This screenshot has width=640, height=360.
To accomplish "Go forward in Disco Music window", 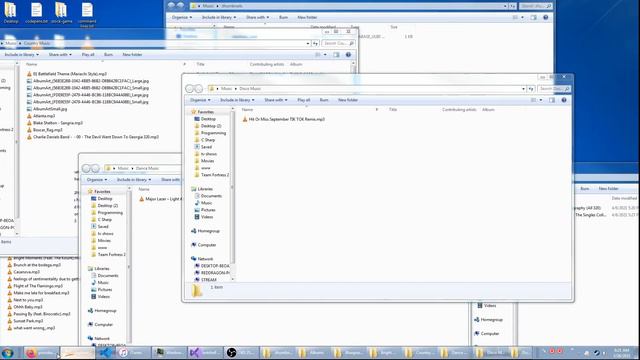I will coord(198,89).
